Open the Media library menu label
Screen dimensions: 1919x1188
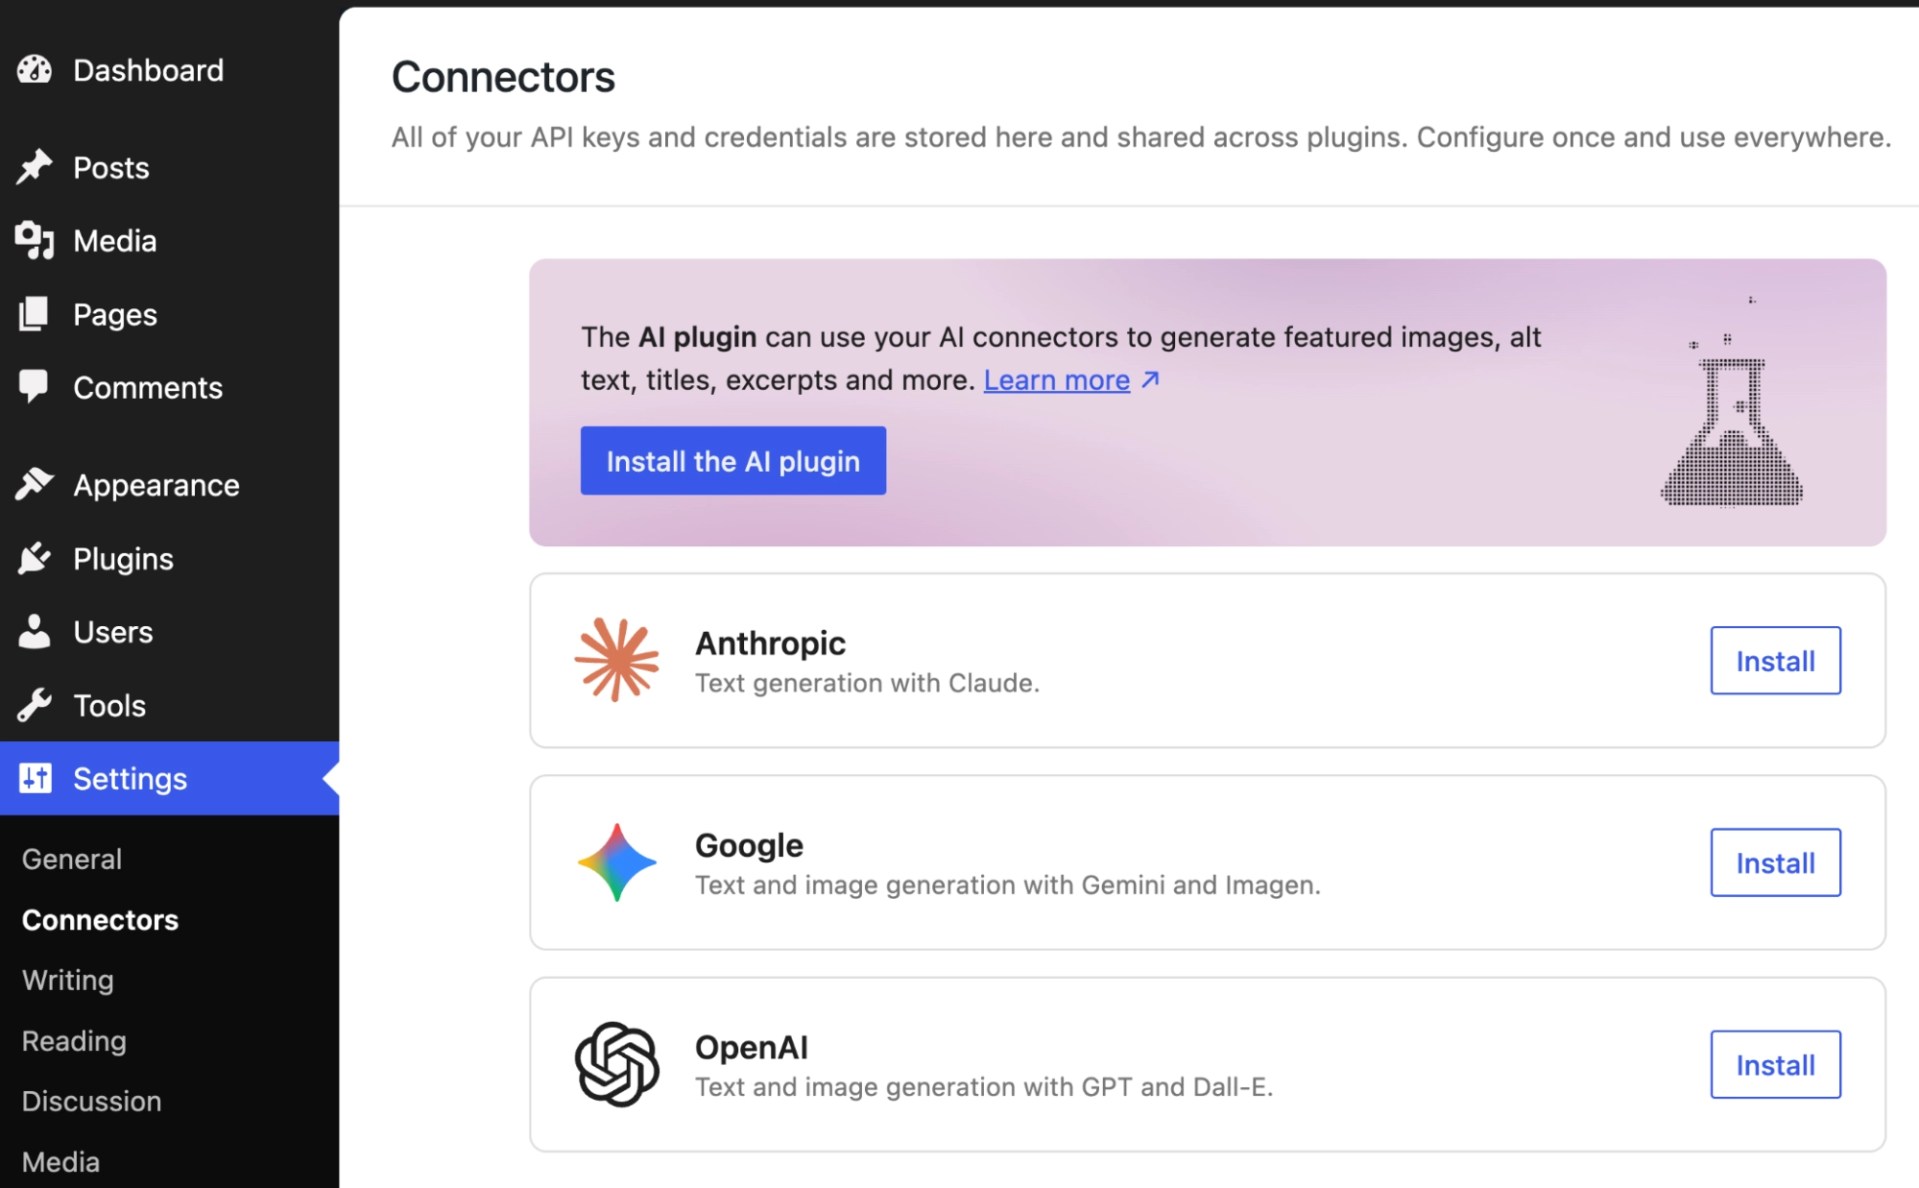[x=115, y=241]
